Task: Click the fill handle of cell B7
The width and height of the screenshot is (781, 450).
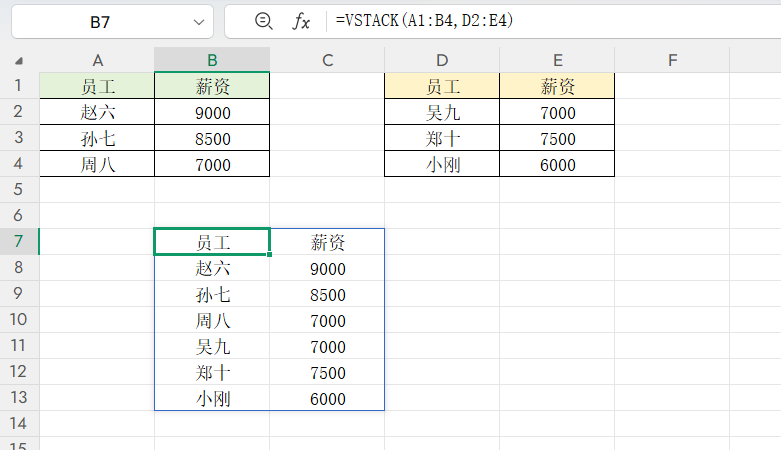Action: click(x=269, y=255)
